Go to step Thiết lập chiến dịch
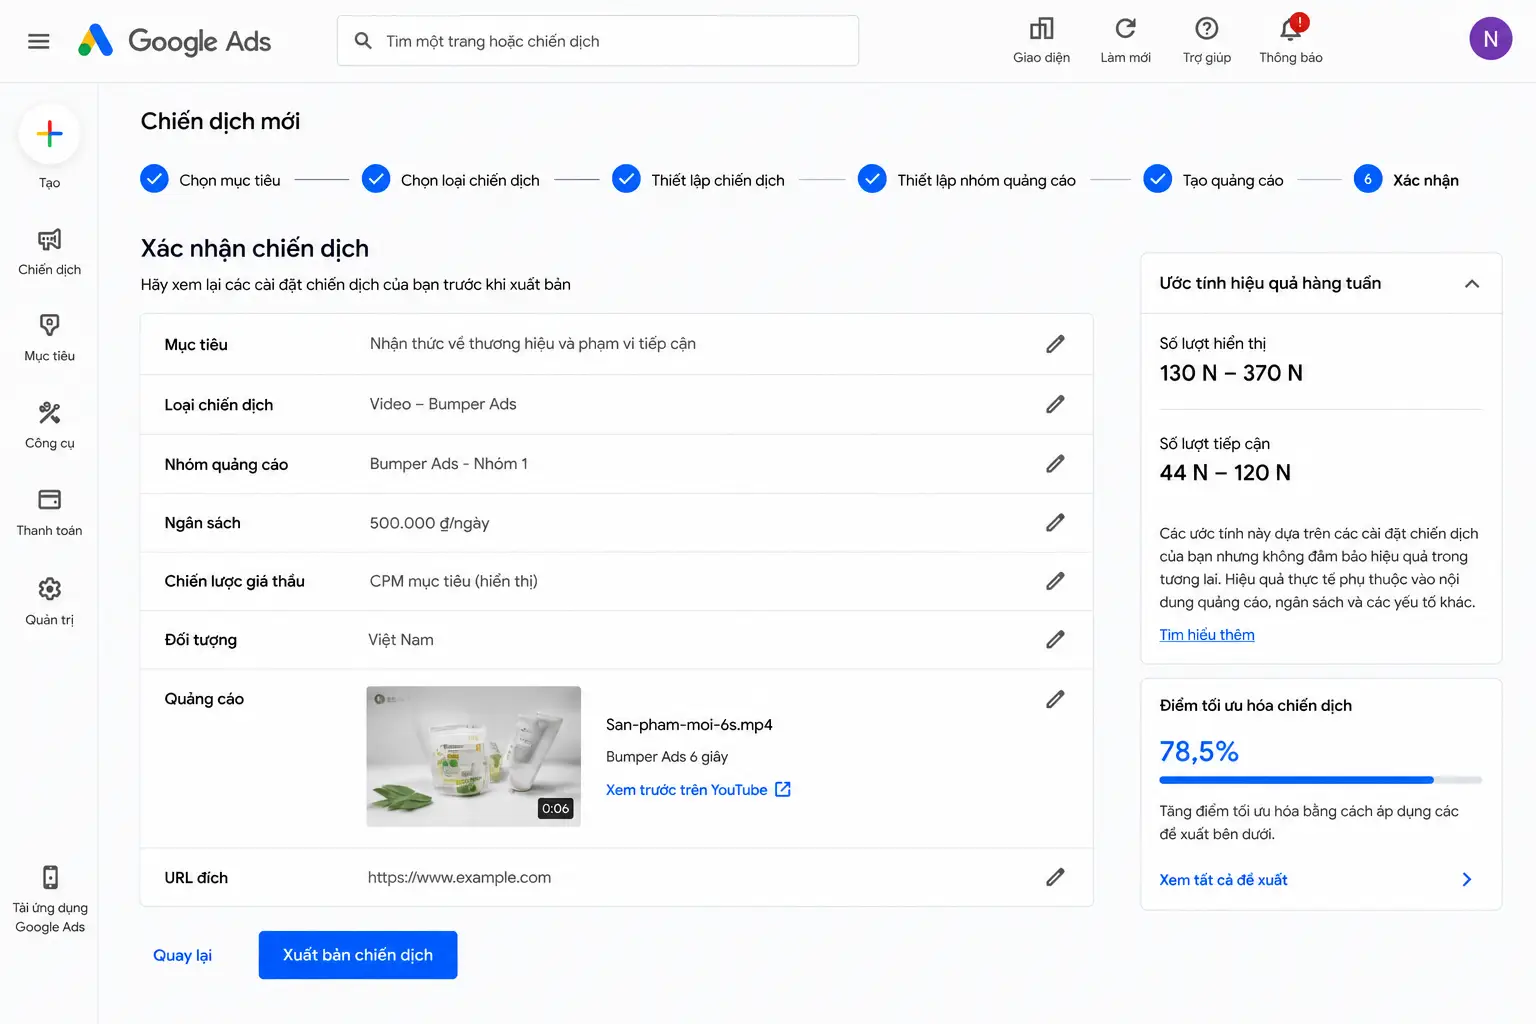The height and width of the screenshot is (1024, 1536). coord(698,180)
